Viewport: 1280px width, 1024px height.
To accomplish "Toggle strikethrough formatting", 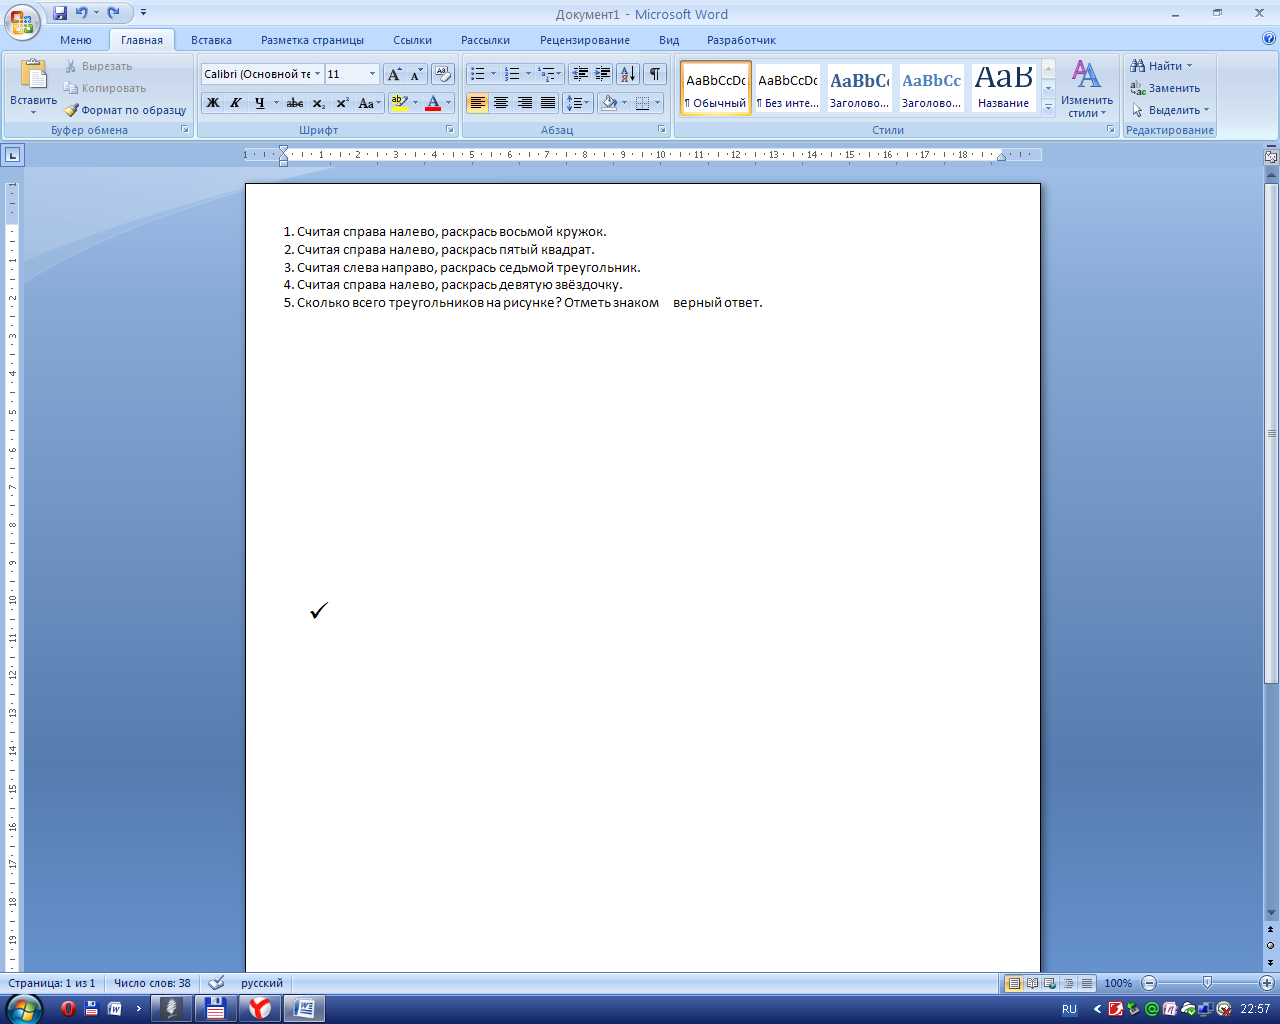I will (x=295, y=103).
